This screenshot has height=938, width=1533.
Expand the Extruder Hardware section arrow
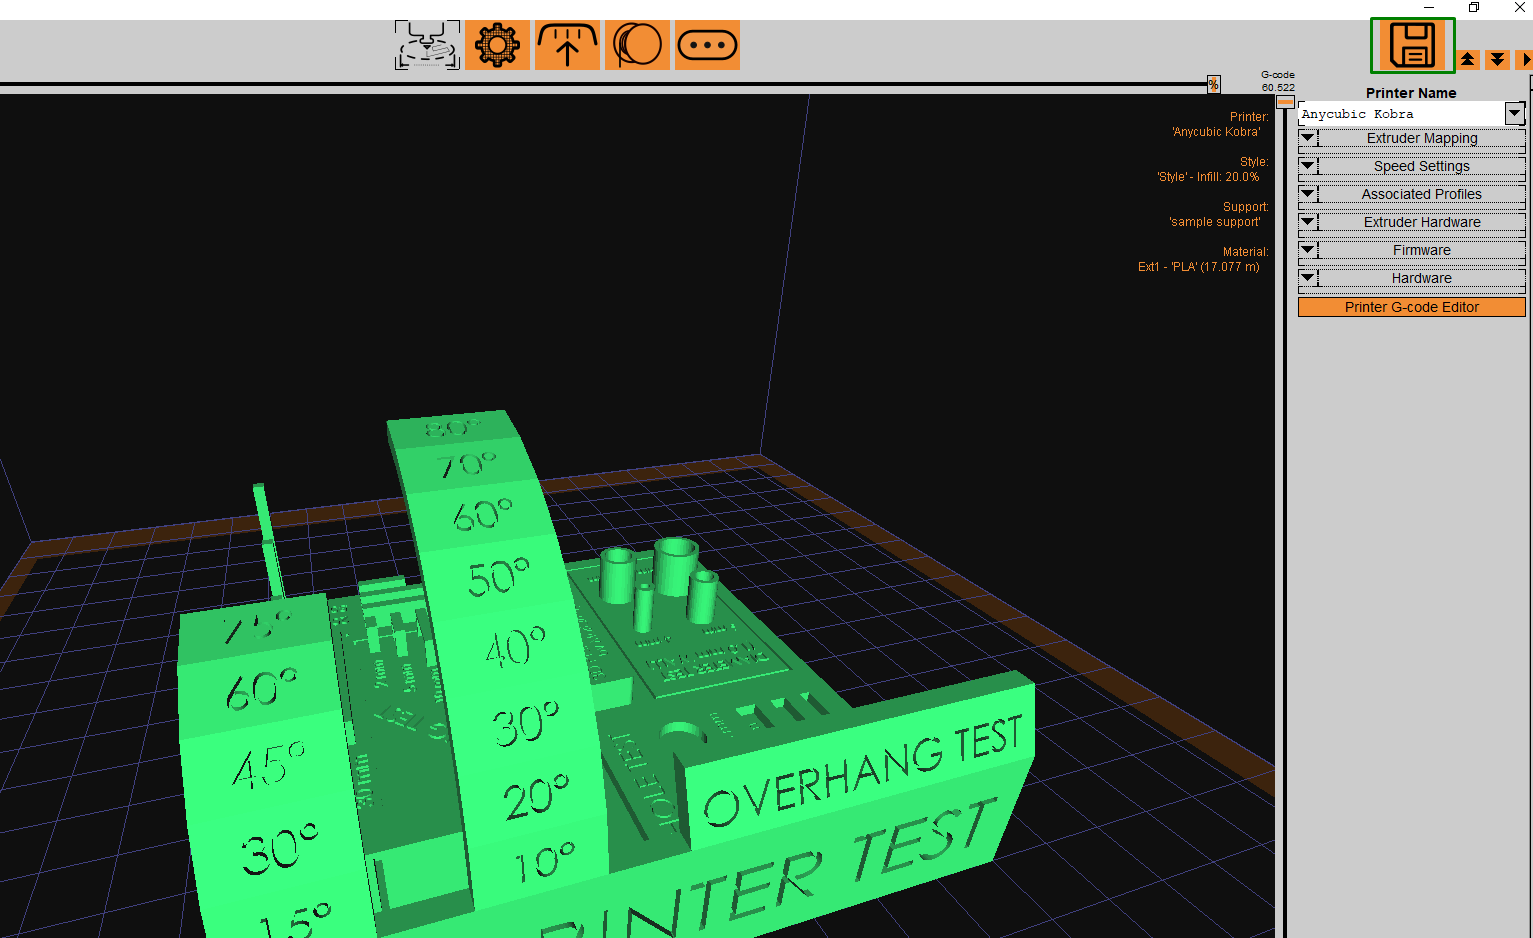(x=1308, y=222)
